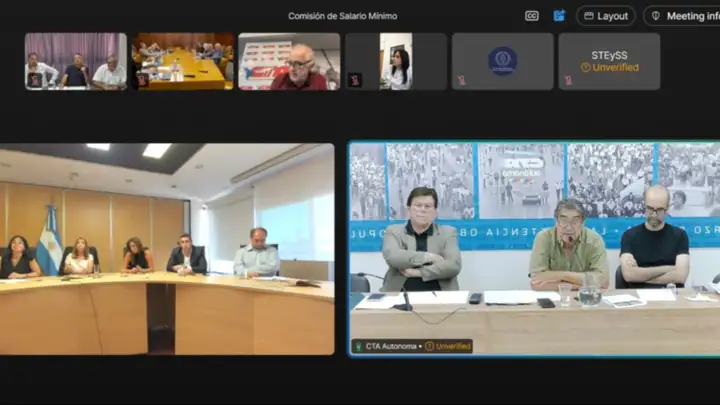Open the Meeting info panel
Viewport: 720px width, 405px height.
(684, 16)
